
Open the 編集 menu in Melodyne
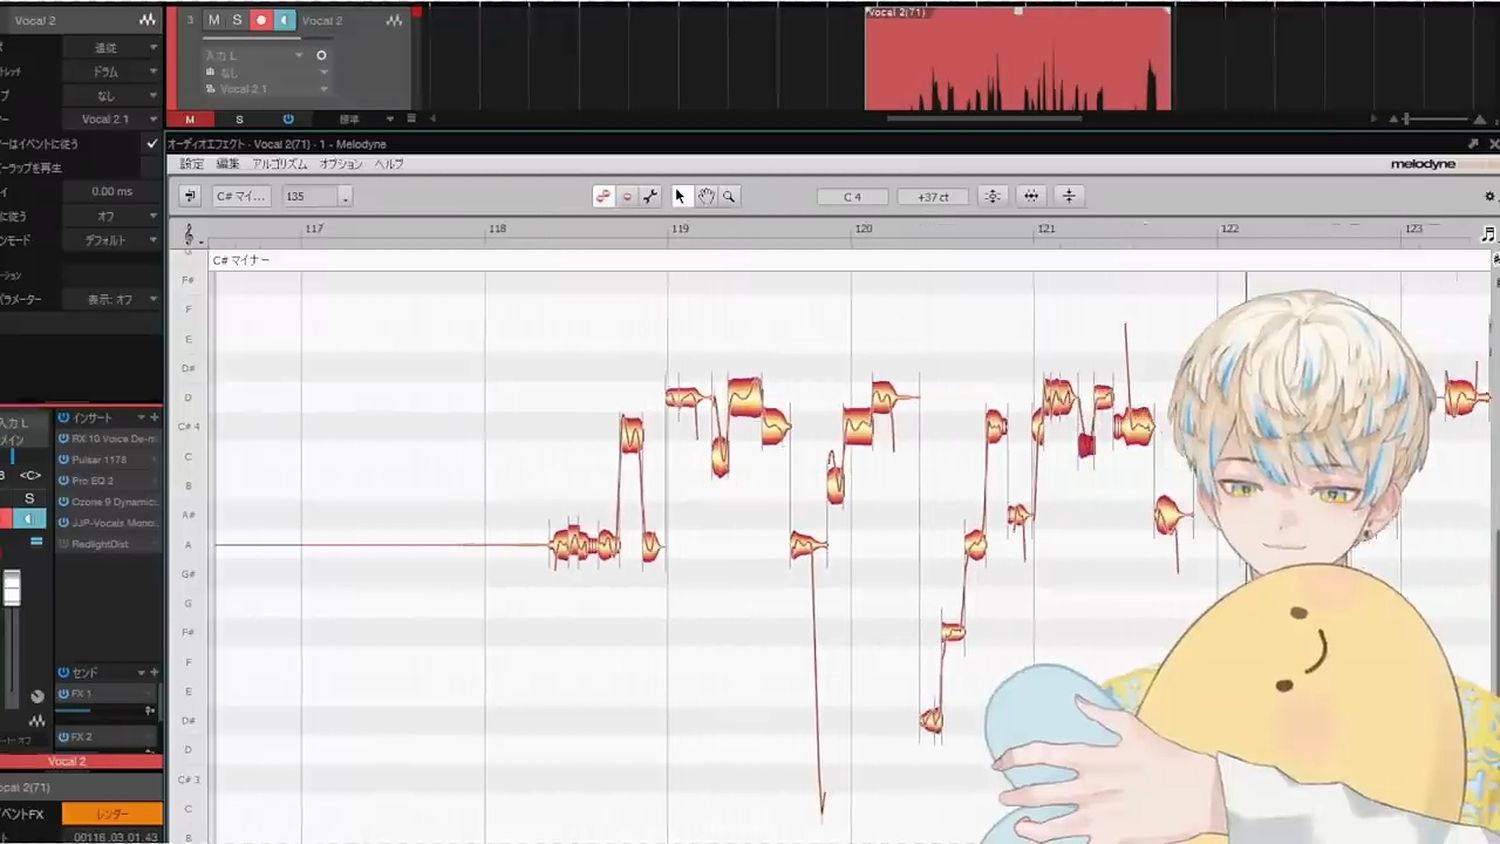click(228, 164)
